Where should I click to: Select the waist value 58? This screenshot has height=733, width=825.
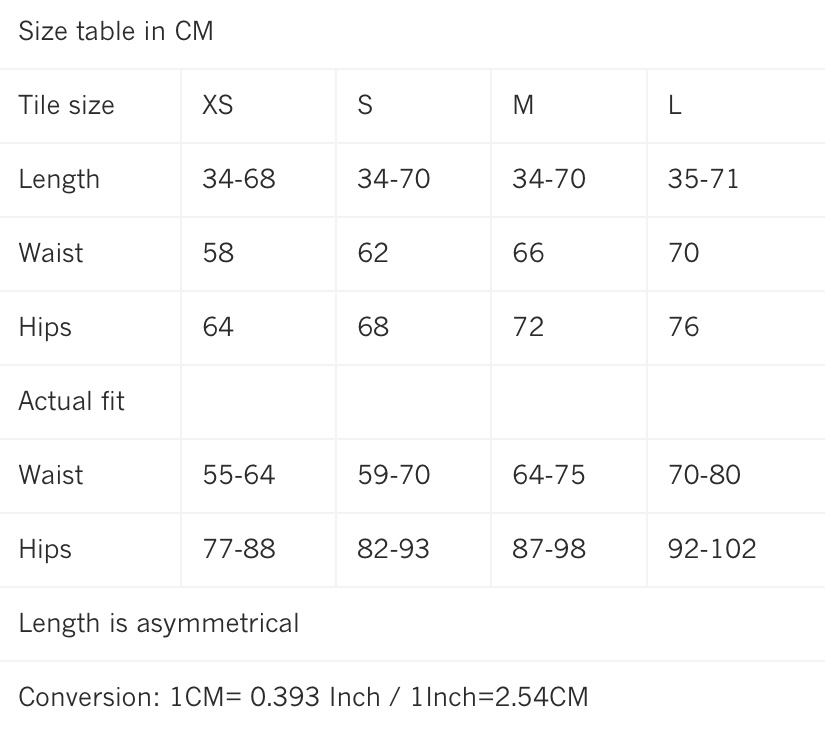218,253
